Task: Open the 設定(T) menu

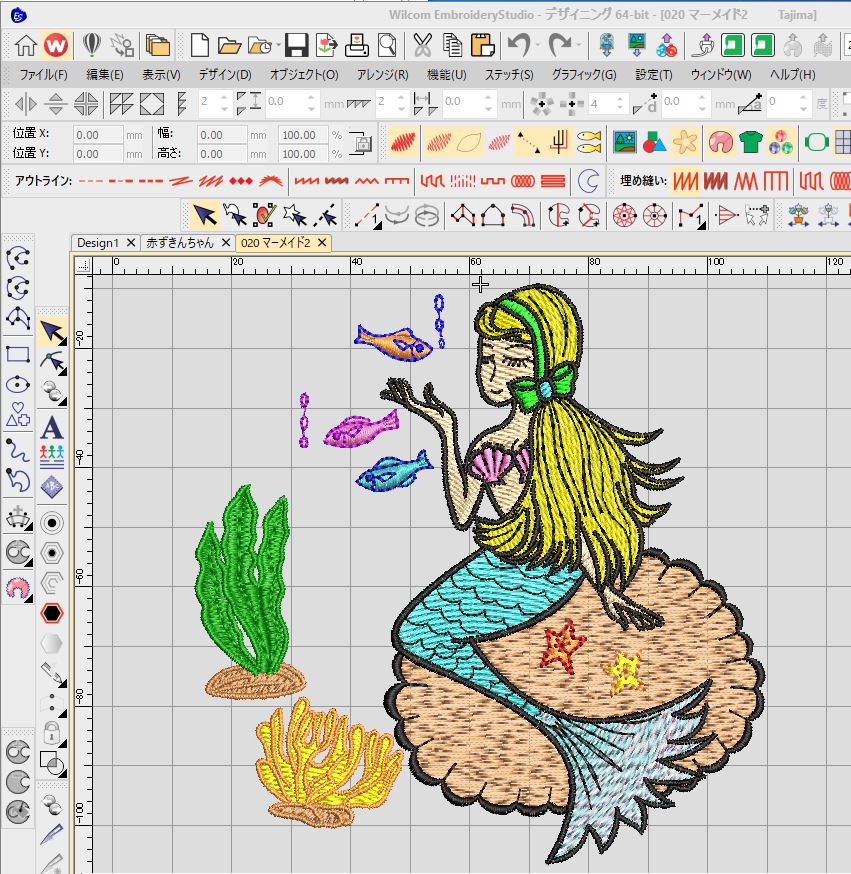Action: (x=654, y=74)
